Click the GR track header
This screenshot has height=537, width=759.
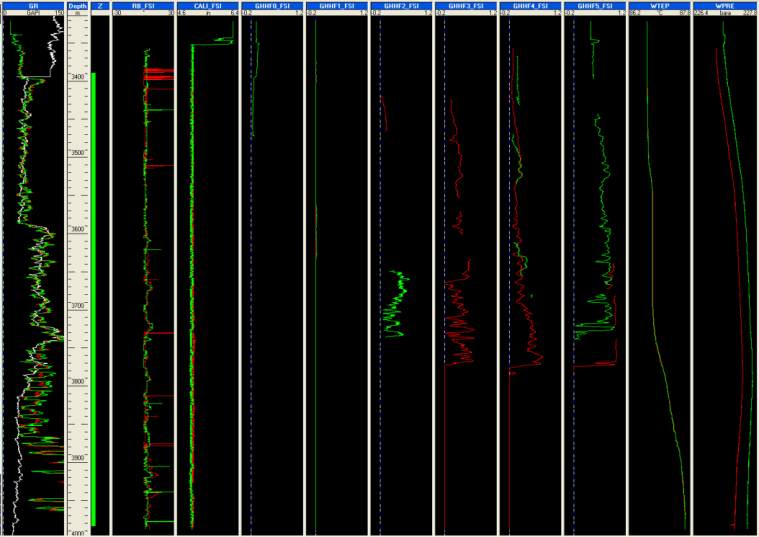click(33, 5)
